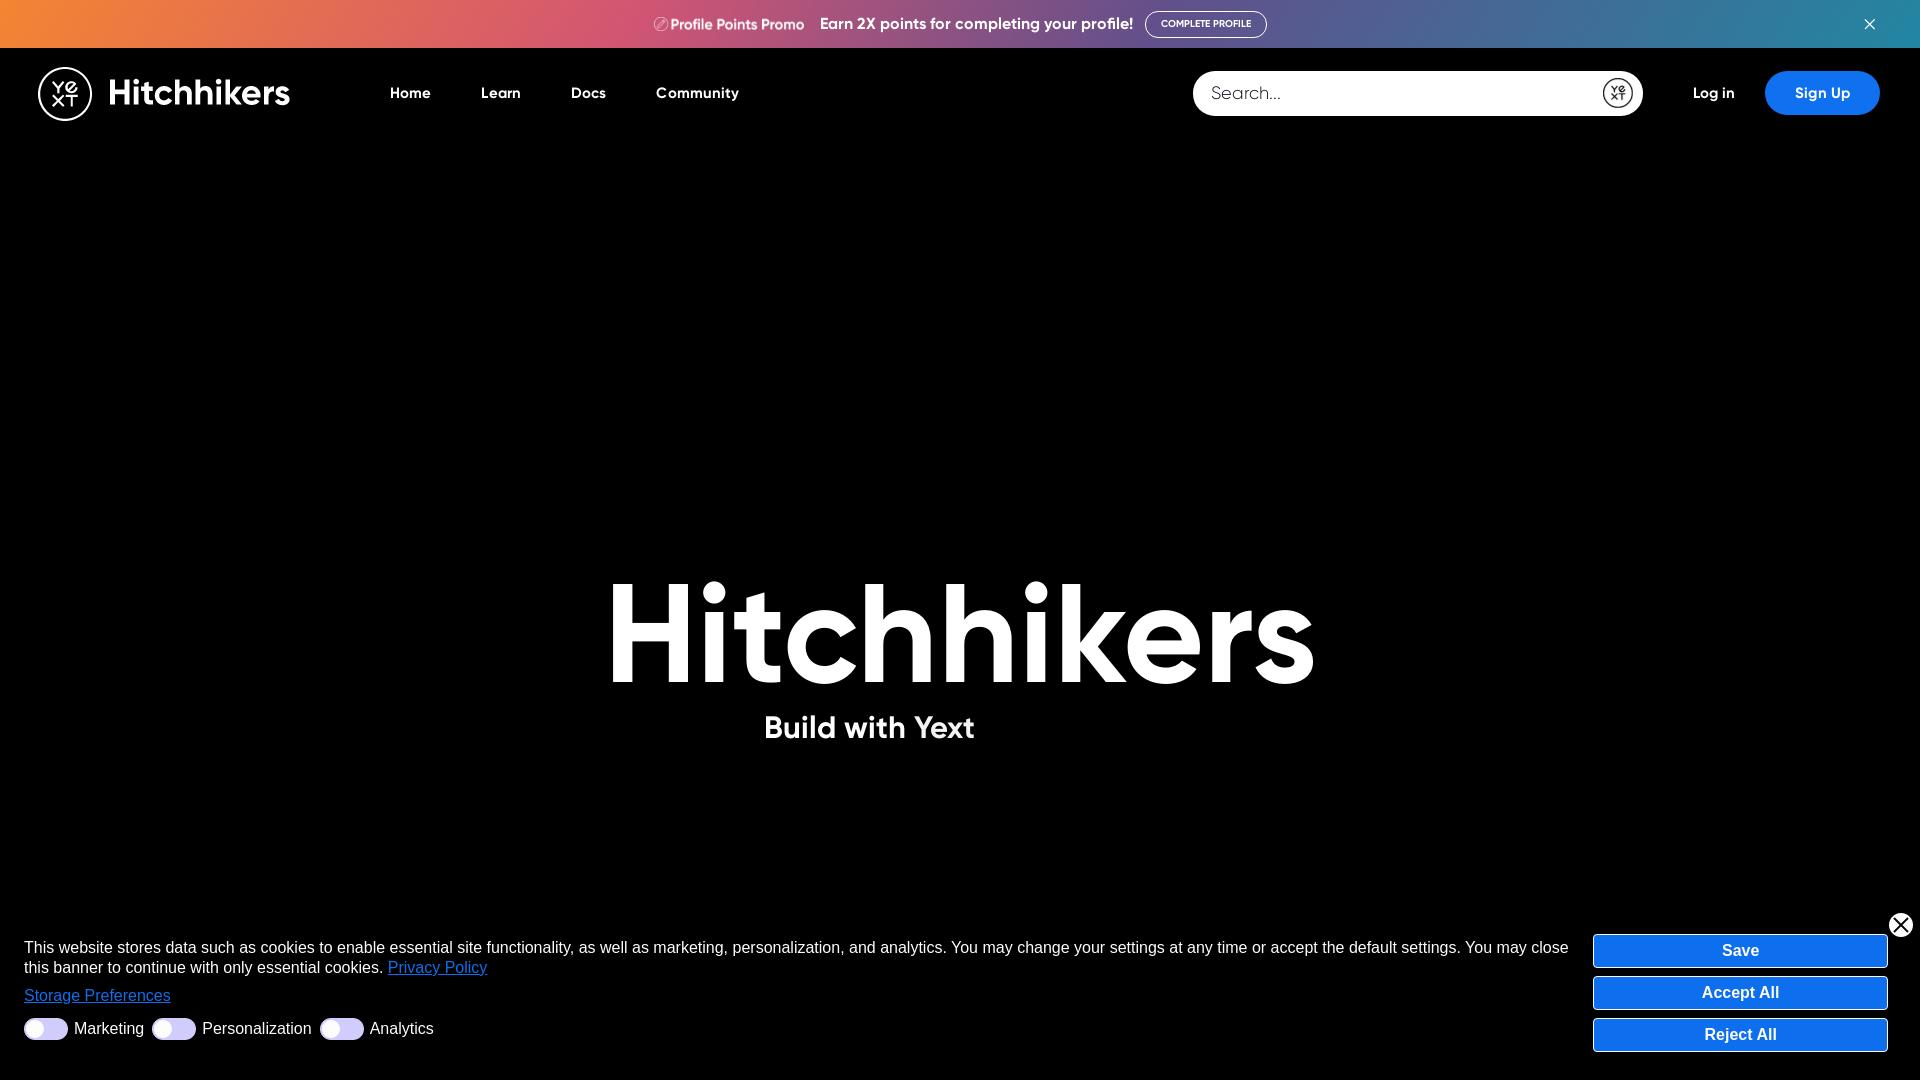Image resolution: width=1920 pixels, height=1080 pixels.
Task: Click the Profile Points Promo icon
Action: pos(660,23)
